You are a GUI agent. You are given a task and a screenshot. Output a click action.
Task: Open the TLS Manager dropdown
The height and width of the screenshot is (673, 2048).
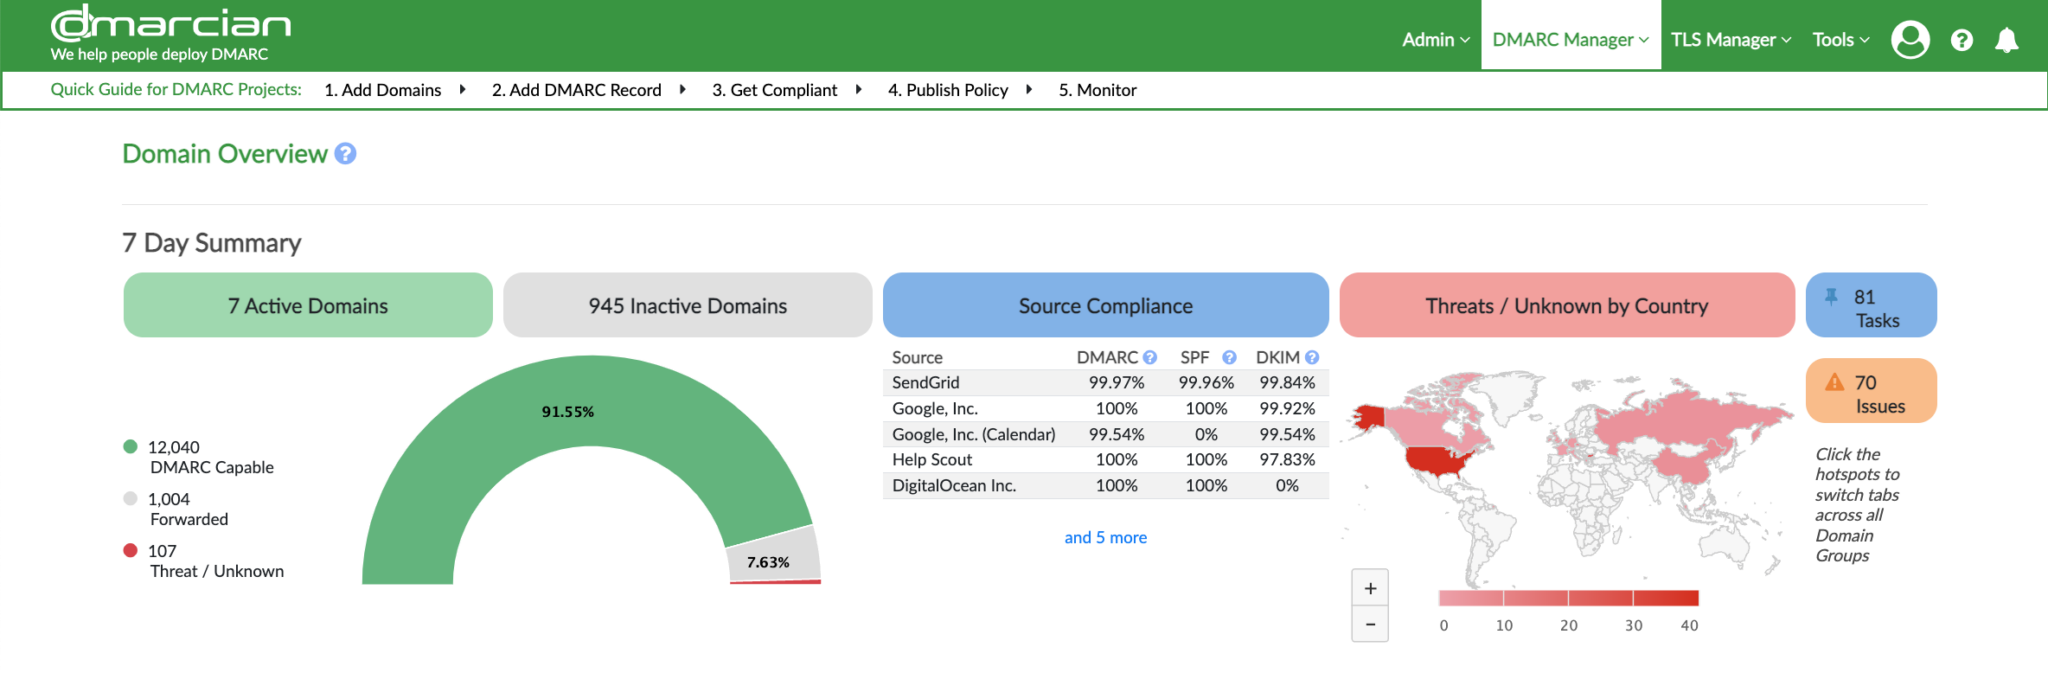tap(1730, 40)
